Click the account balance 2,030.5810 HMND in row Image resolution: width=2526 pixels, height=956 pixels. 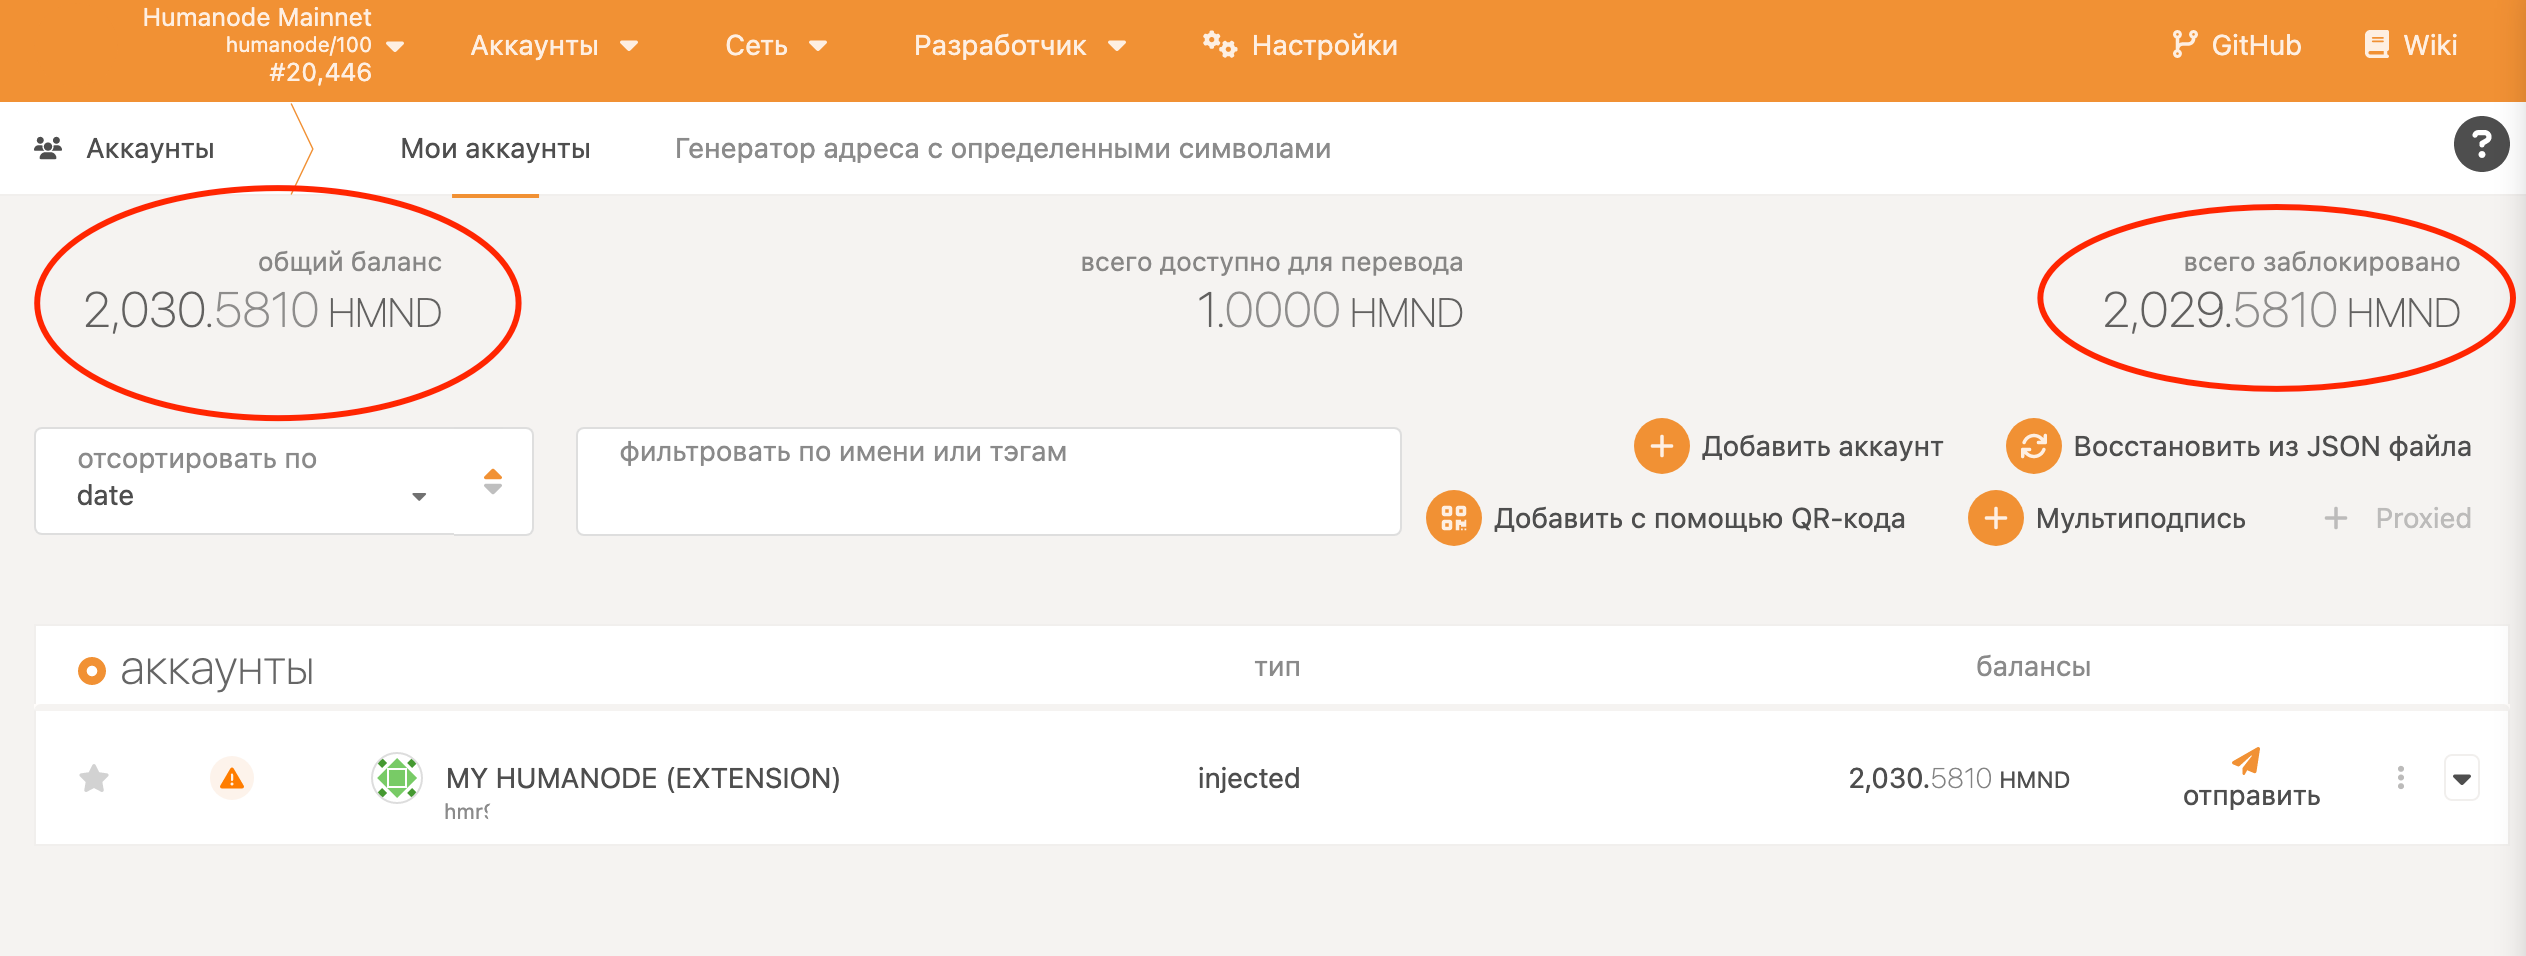click(x=1959, y=778)
